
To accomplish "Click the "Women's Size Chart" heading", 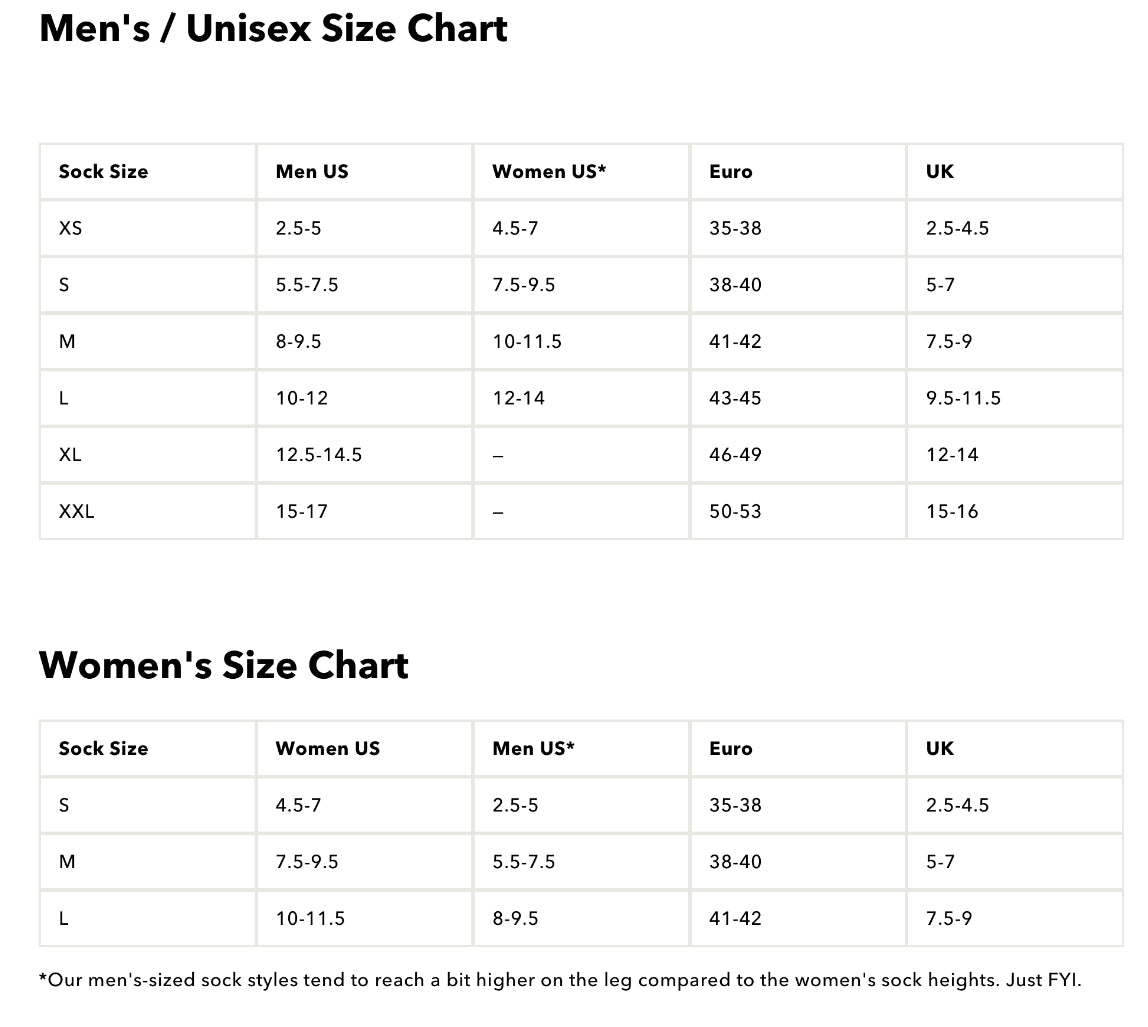I will pos(224,666).
